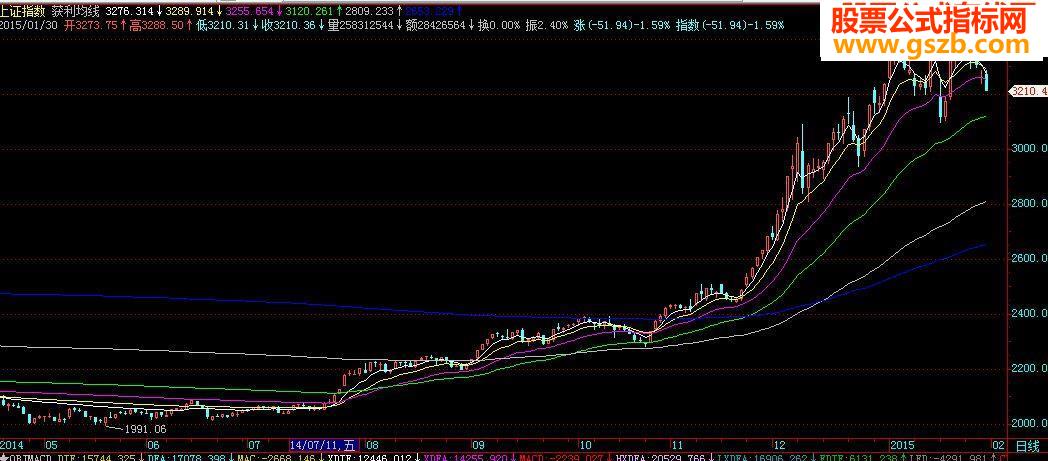This screenshot has width=1048, height=461.
Task: Click the 指数(-51.94)-1.59% readout
Action: coord(730,25)
